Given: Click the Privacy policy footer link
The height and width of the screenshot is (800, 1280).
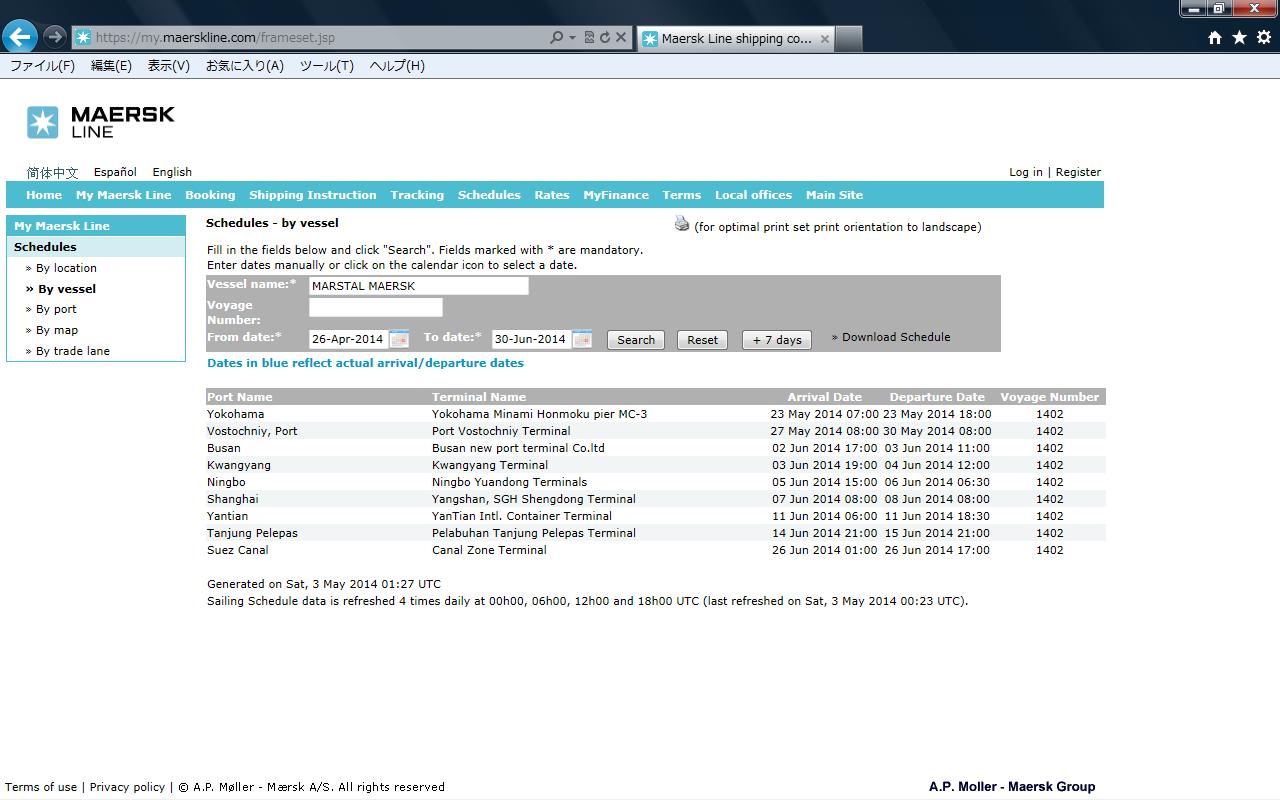Looking at the screenshot, I should 127,787.
